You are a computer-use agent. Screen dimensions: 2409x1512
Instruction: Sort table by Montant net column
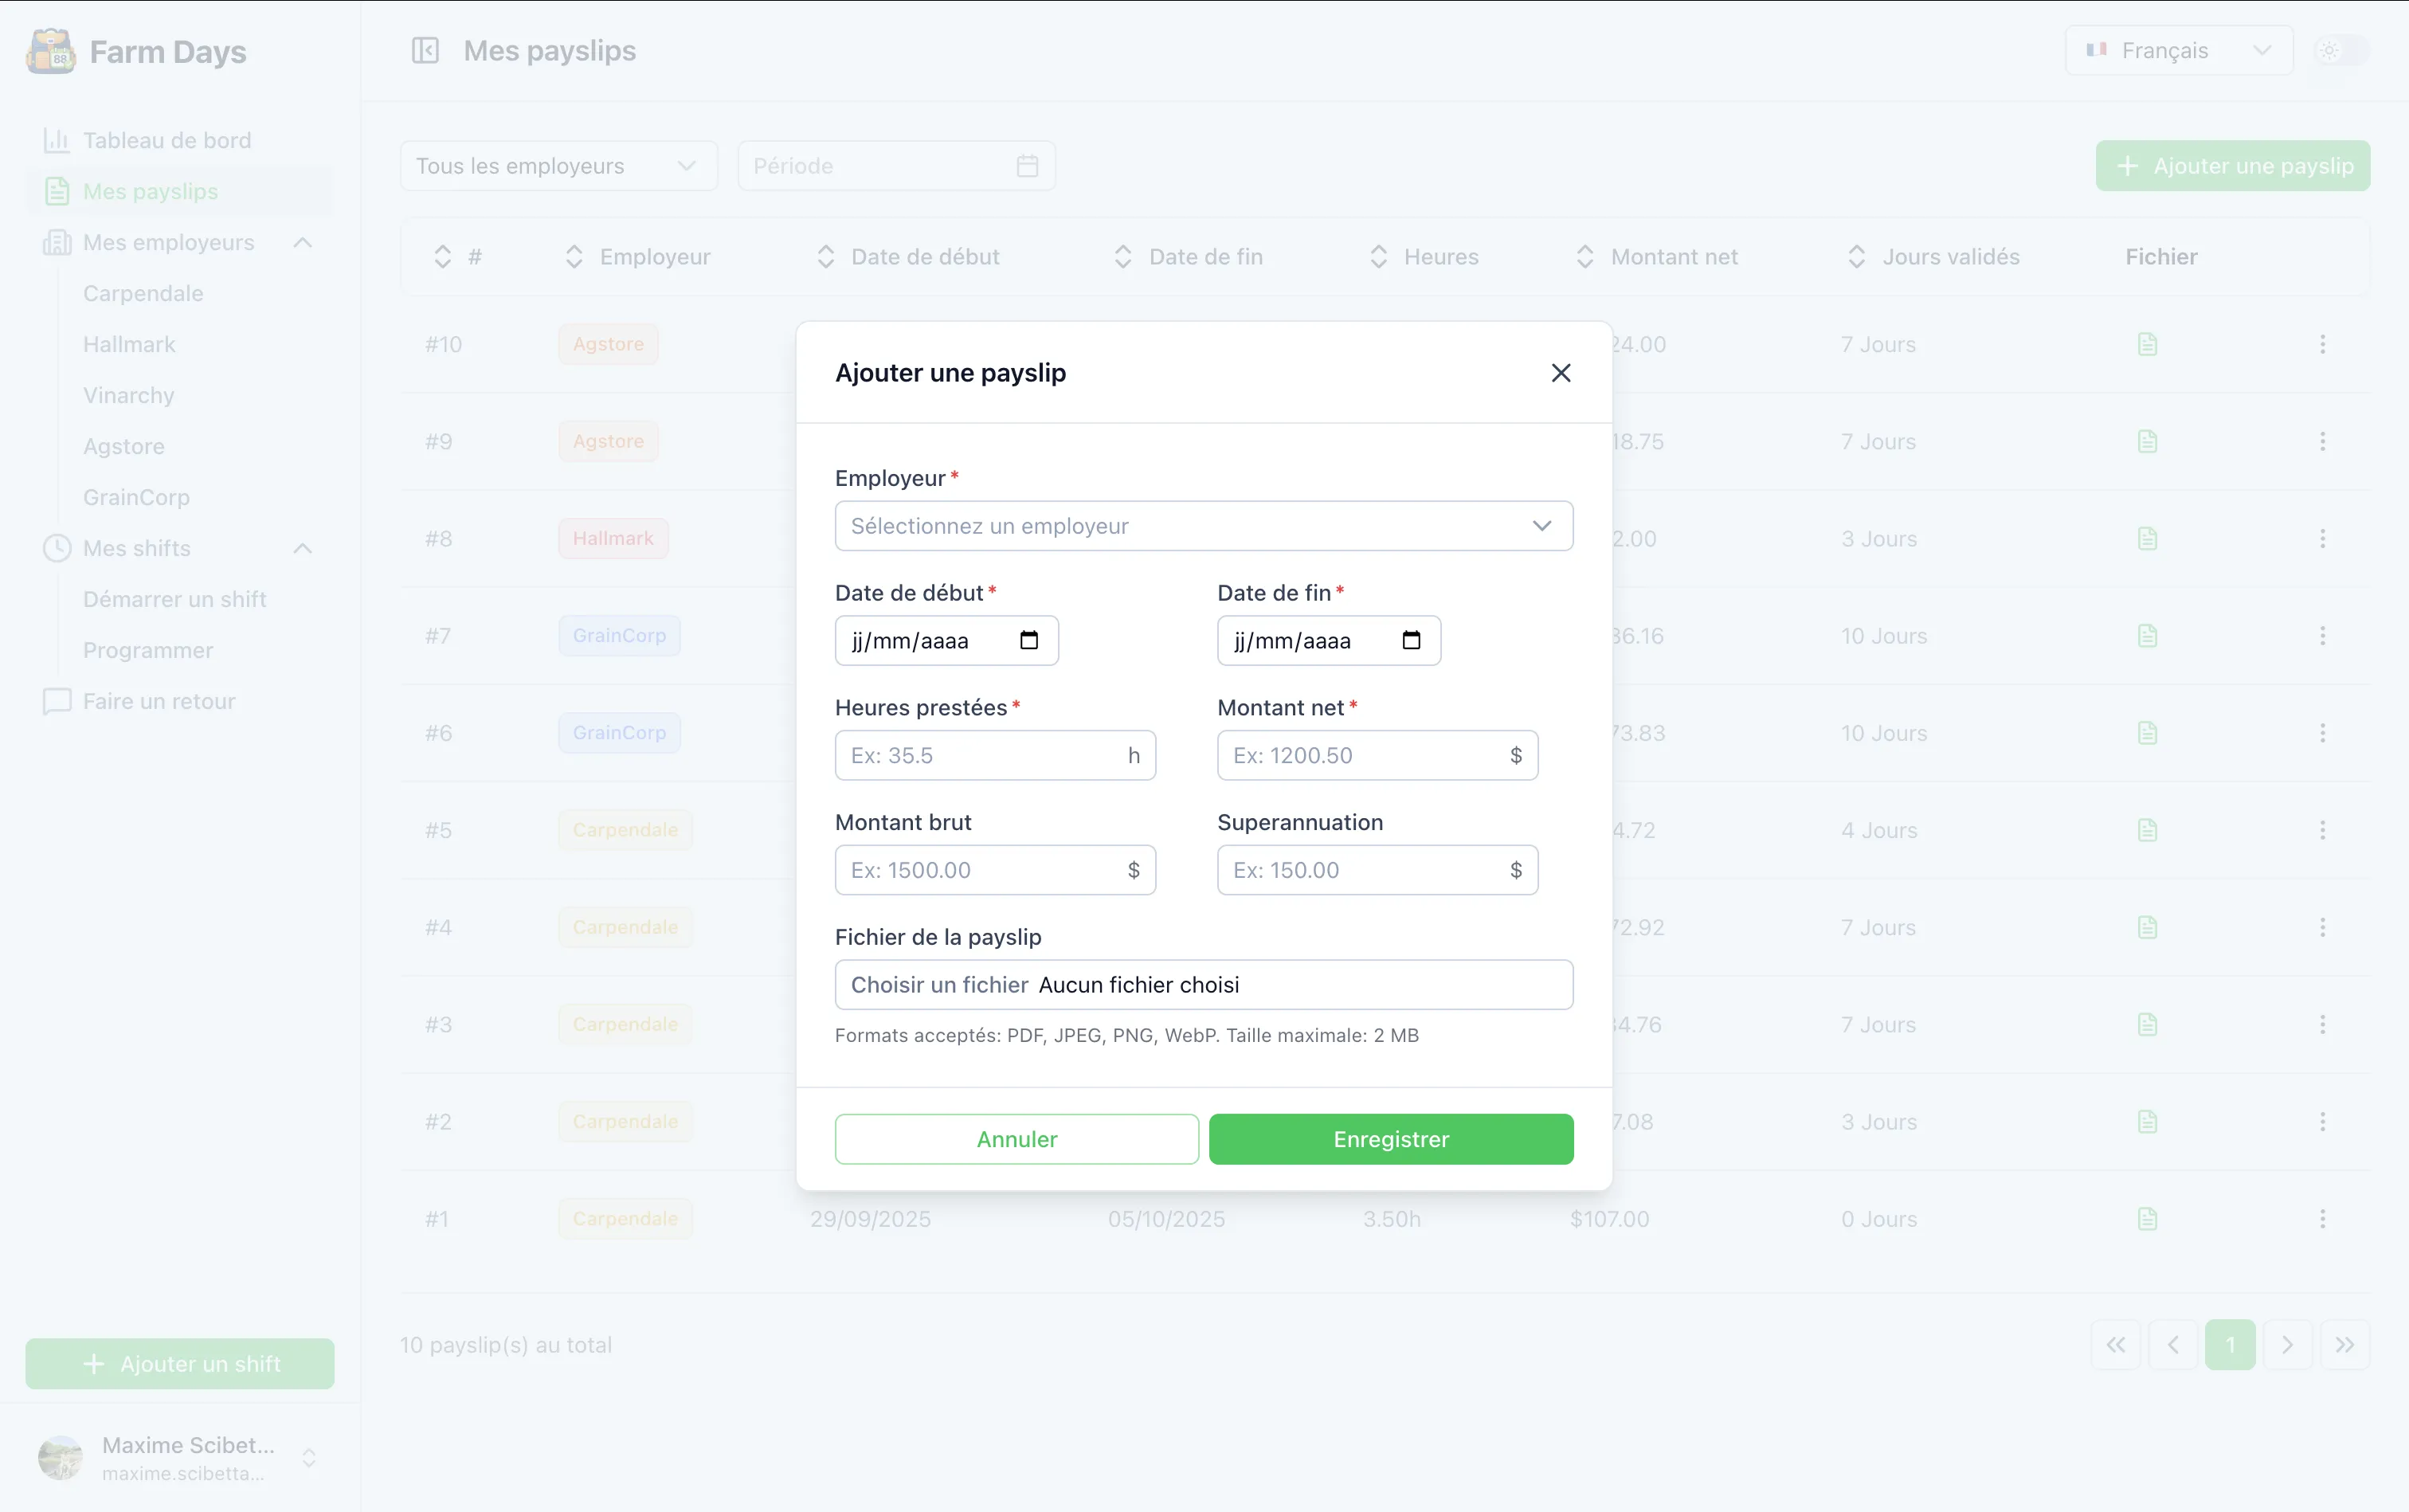pos(1585,257)
